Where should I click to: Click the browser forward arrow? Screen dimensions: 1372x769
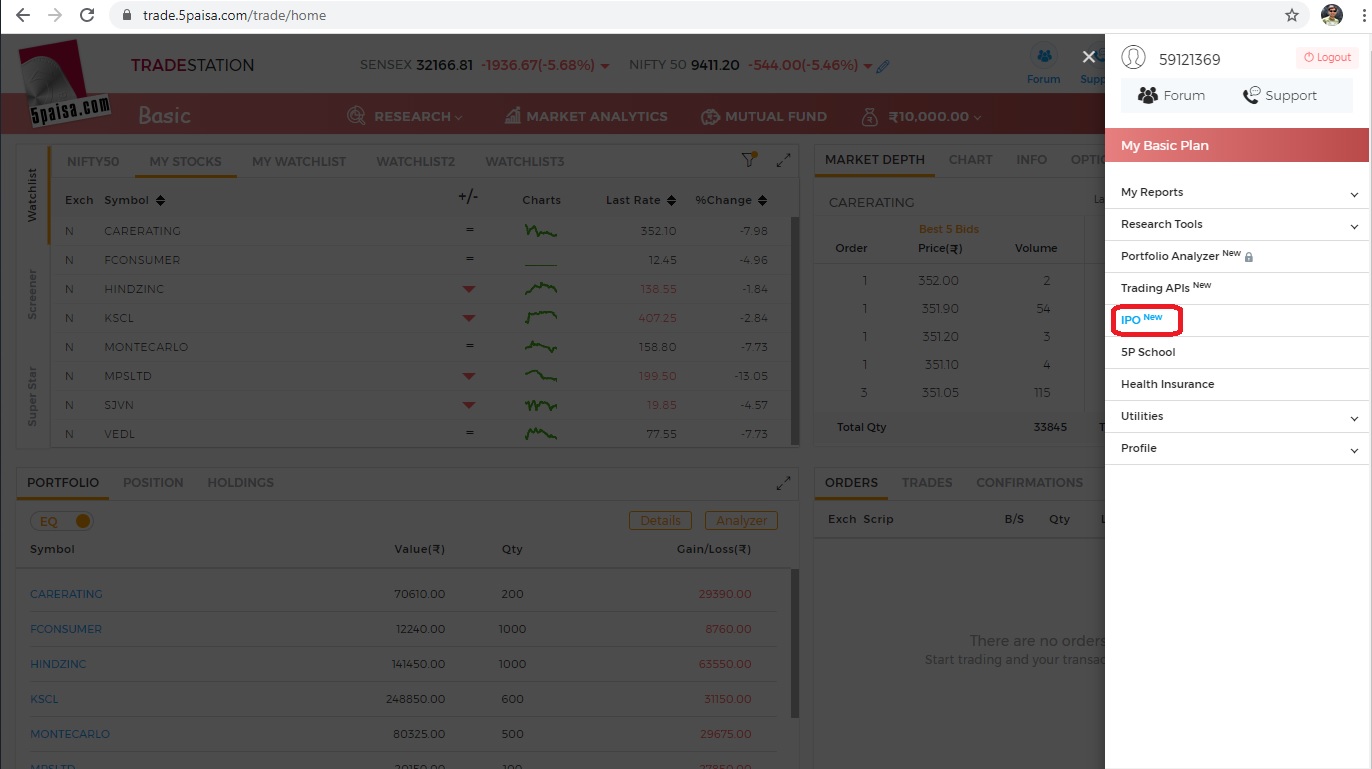(54, 15)
